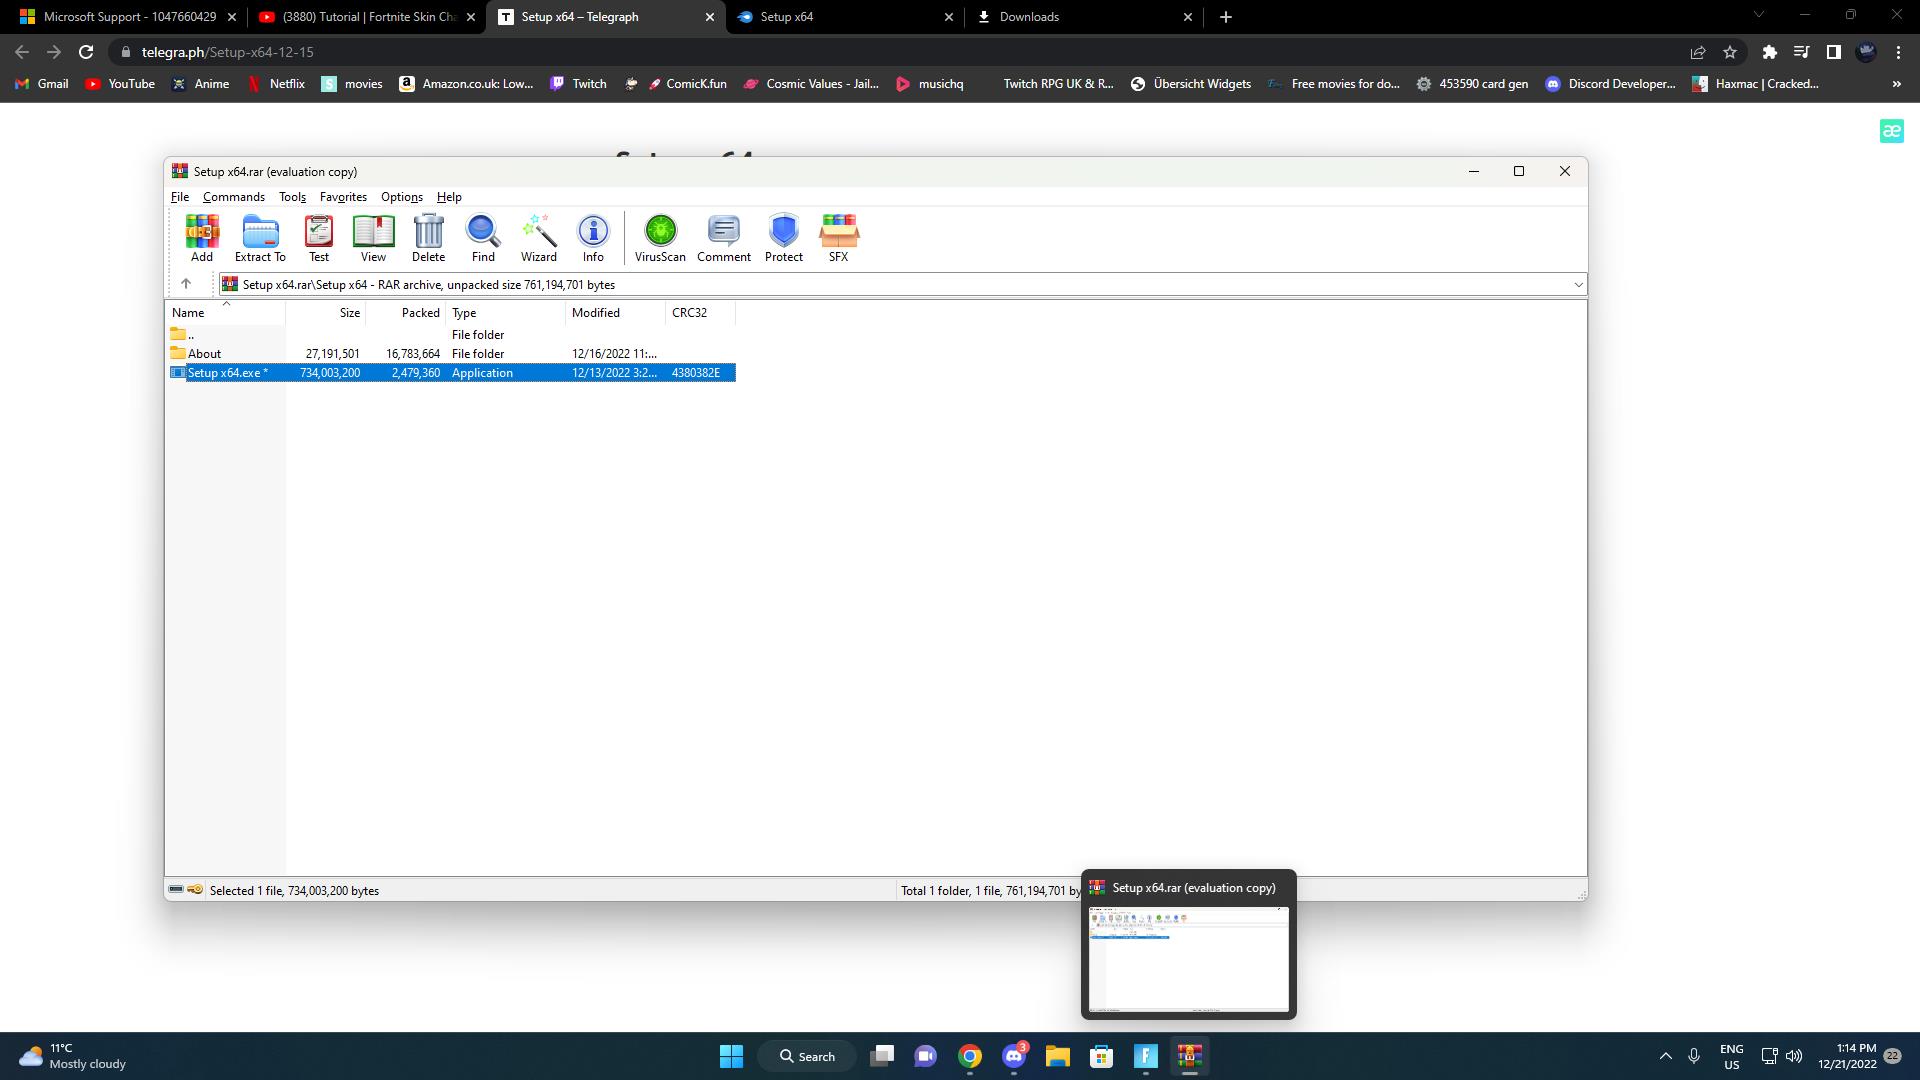The image size is (1920, 1080).
Task: Open the Wizard tool icon
Action: point(538,237)
